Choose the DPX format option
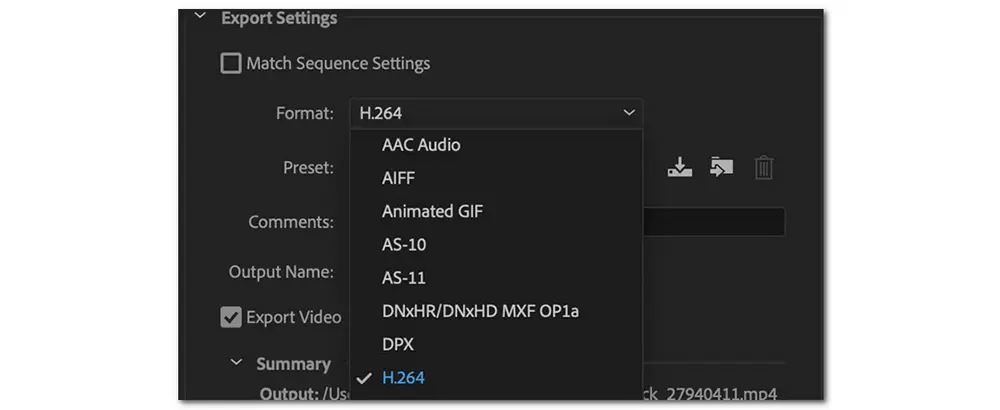The height and width of the screenshot is (410, 1000). click(397, 344)
